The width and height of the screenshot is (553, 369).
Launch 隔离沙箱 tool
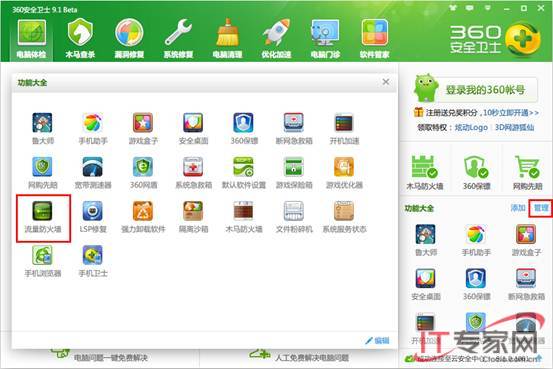tap(193, 217)
